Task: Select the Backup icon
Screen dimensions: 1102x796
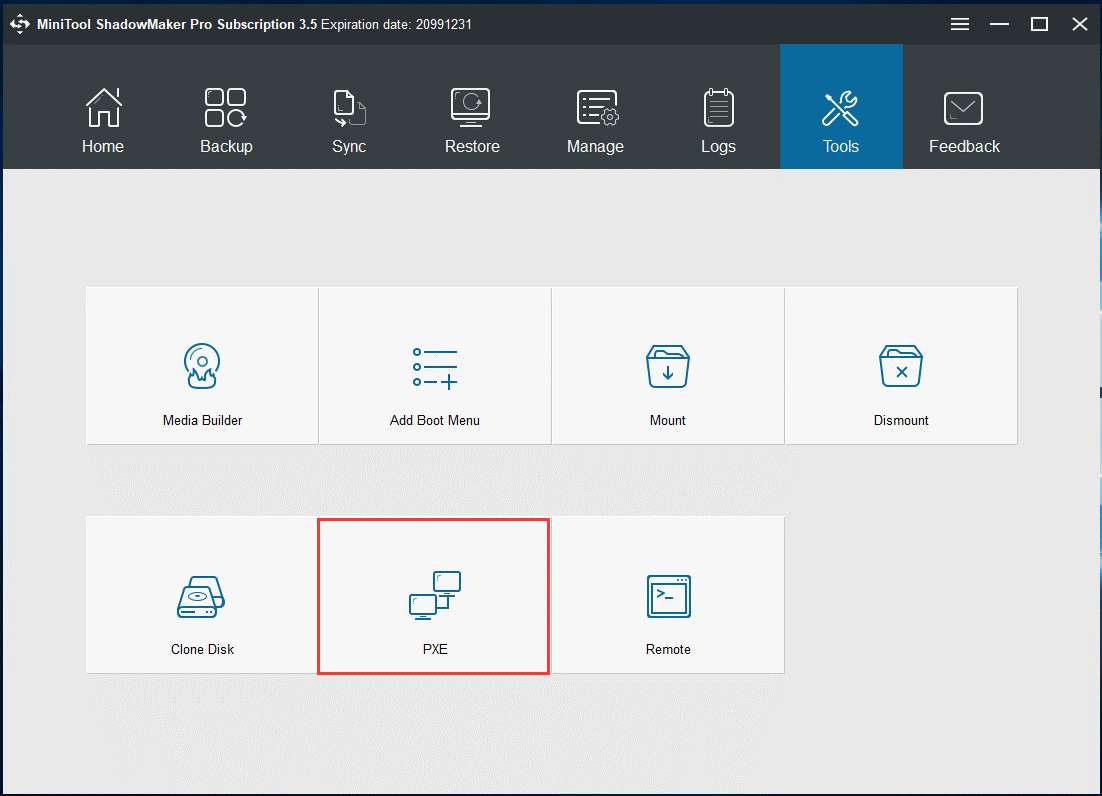Action: coord(226,107)
